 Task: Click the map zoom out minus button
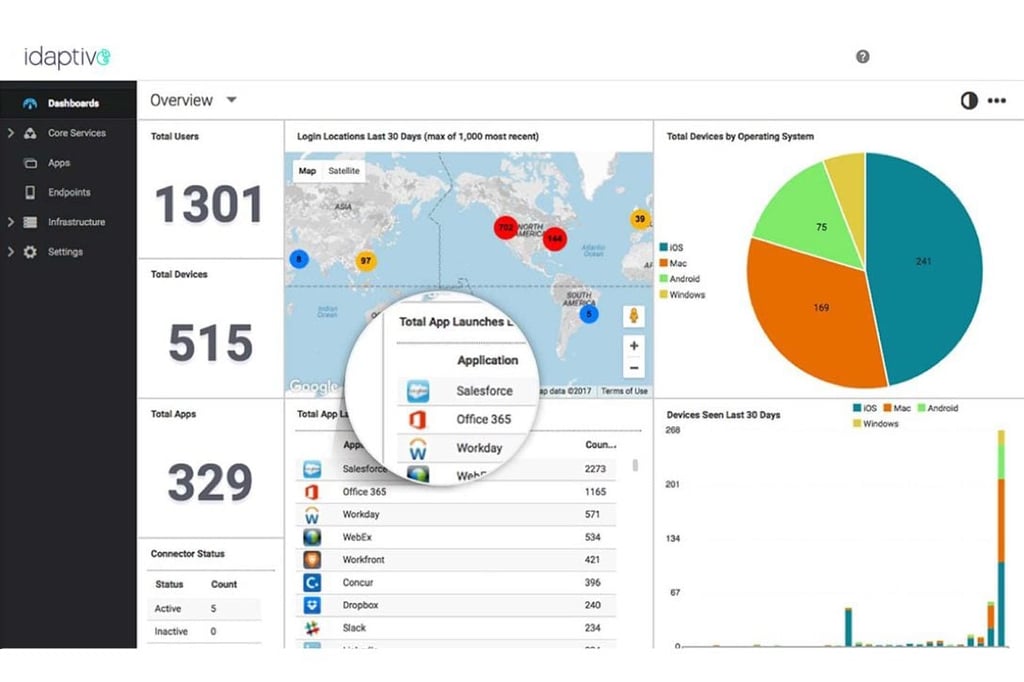[633, 368]
